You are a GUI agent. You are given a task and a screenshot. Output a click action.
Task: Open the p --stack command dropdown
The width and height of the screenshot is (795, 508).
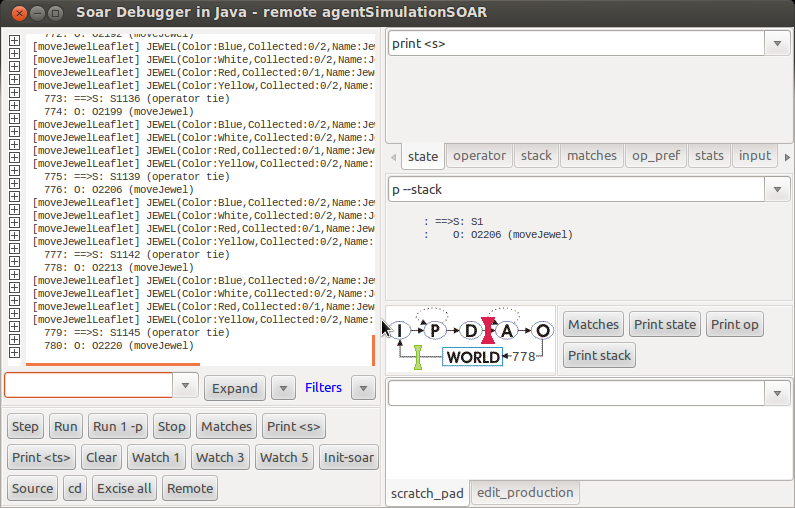(x=777, y=189)
